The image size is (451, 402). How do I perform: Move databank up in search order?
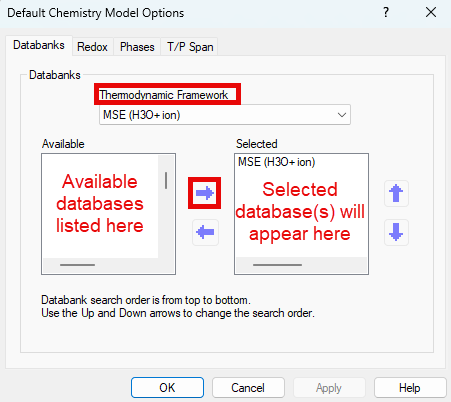(396, 193)
